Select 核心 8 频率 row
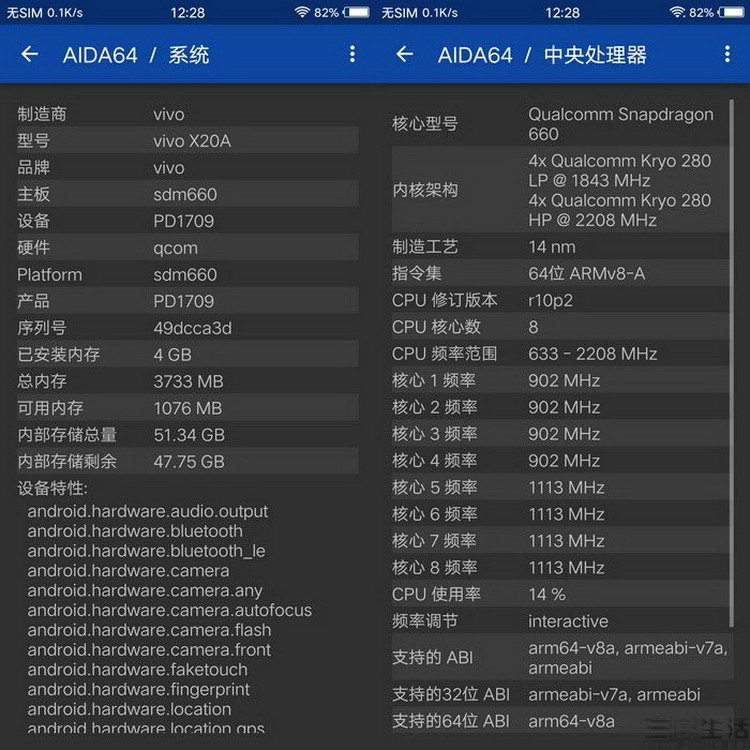Viewport: 750px width, 750px height. coord(560,568)
